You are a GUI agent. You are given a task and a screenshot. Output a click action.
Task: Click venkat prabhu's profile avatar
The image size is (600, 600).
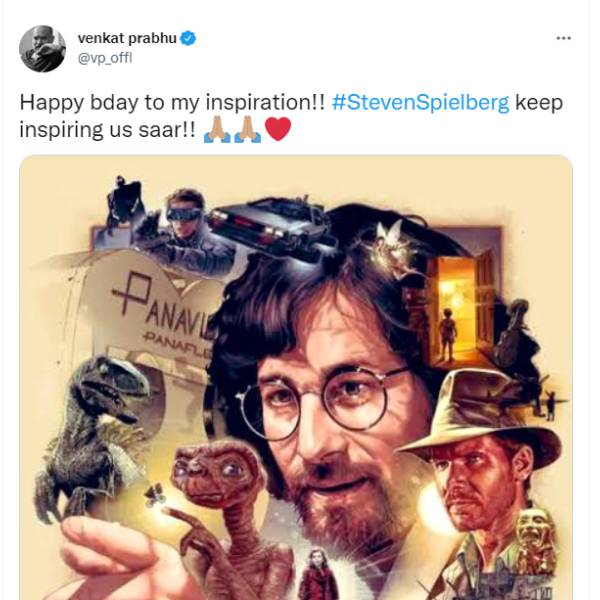43,48
